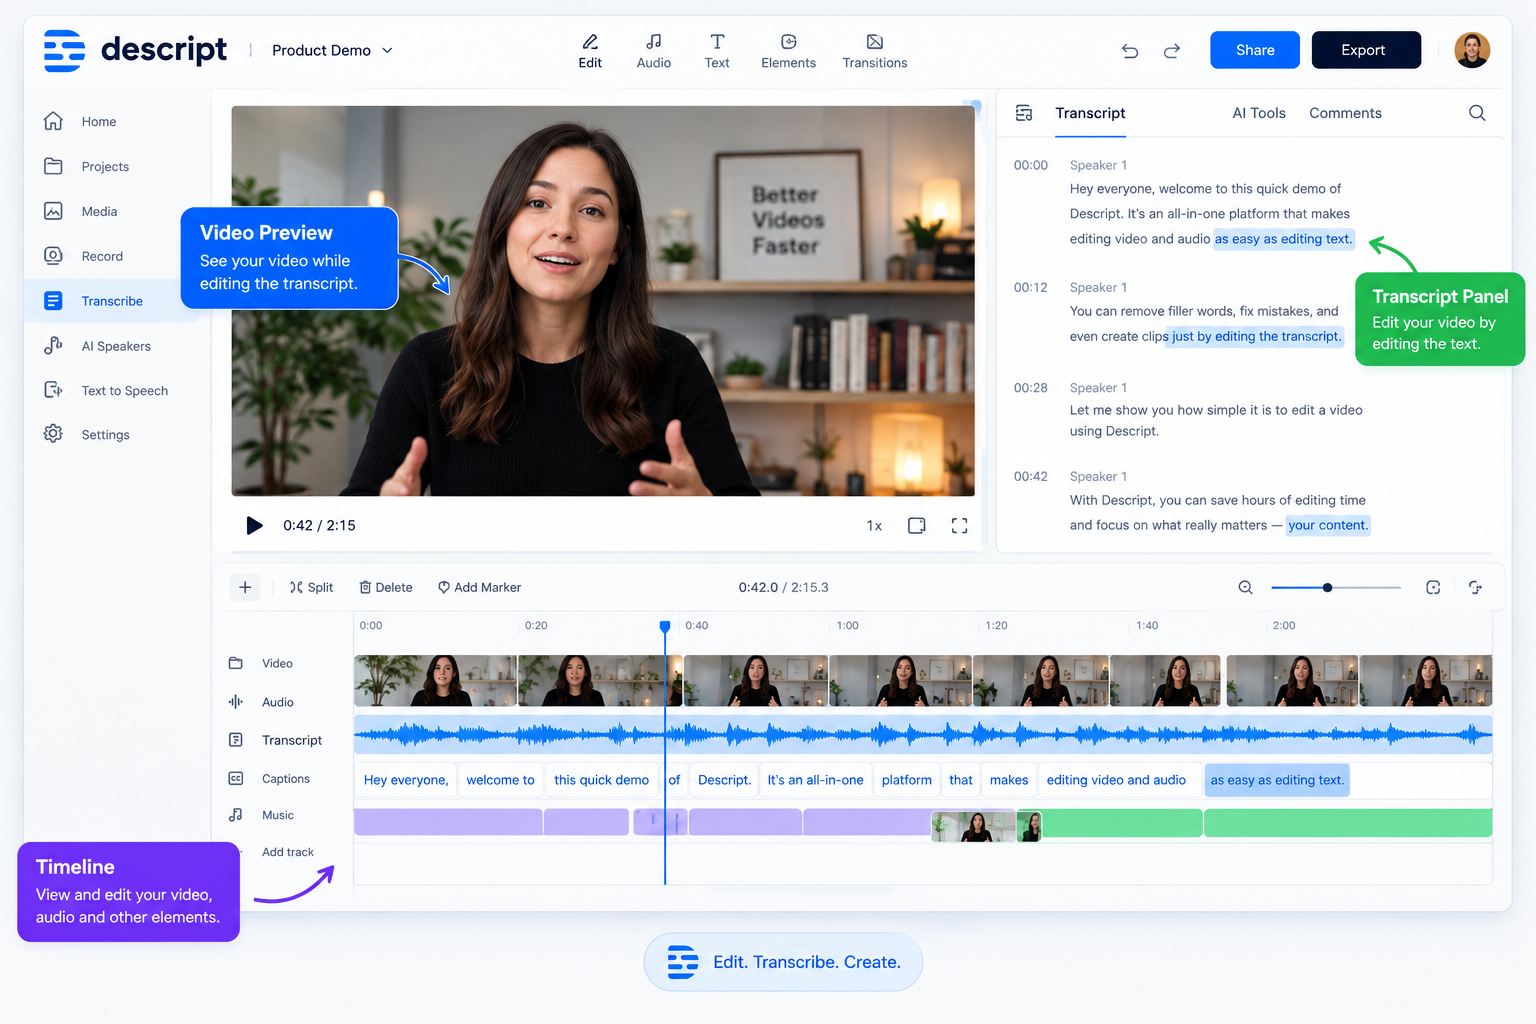Click the plus button on timeline toolbar

[245, 587]
